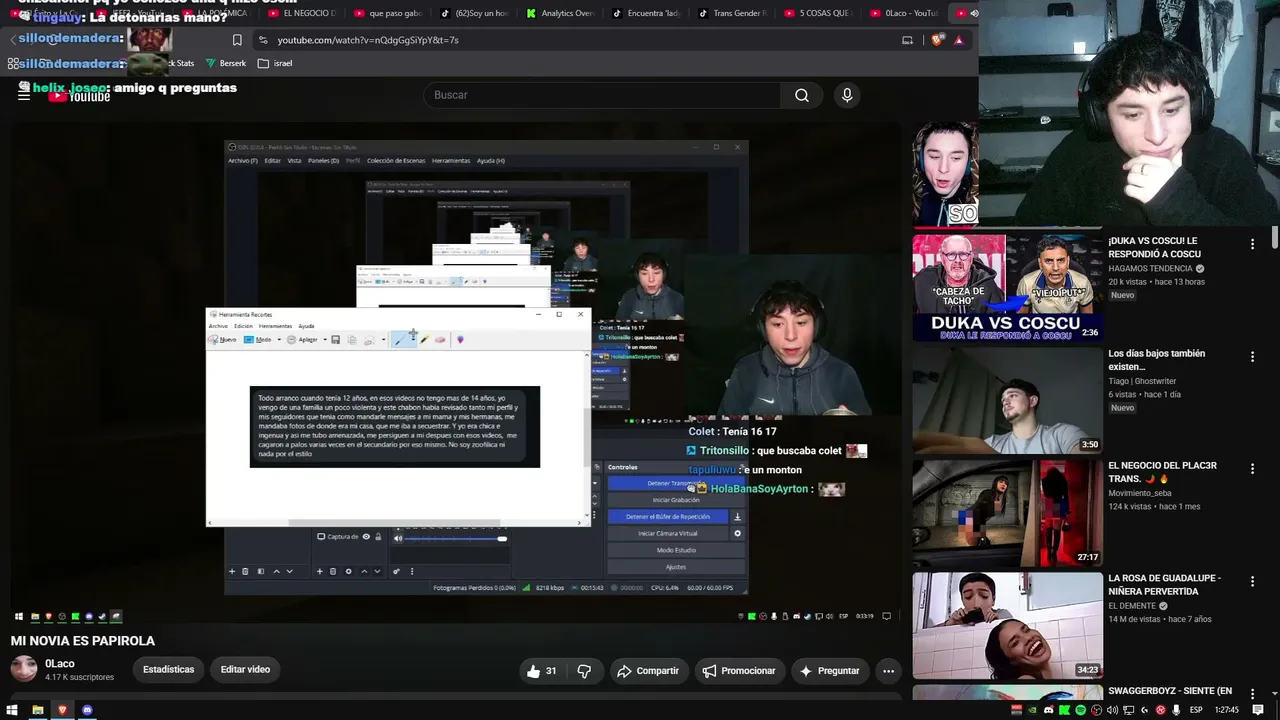Open the 0Laco channel avatar
Screen dimensions: 1280x720
point(24,669)
